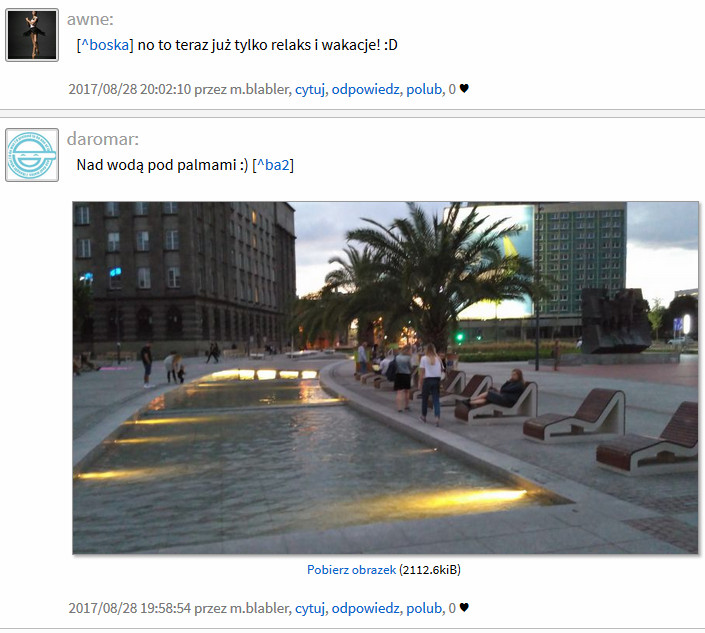Click cytuj on daromar's post
The width and height of the screenshot is (705, 633).
coord(310,608)
